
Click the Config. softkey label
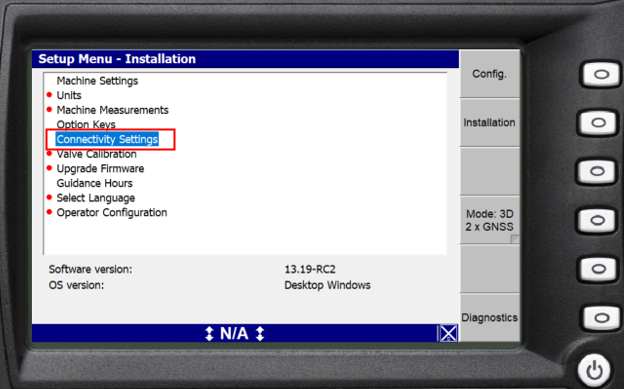click(x=489, y=74)
